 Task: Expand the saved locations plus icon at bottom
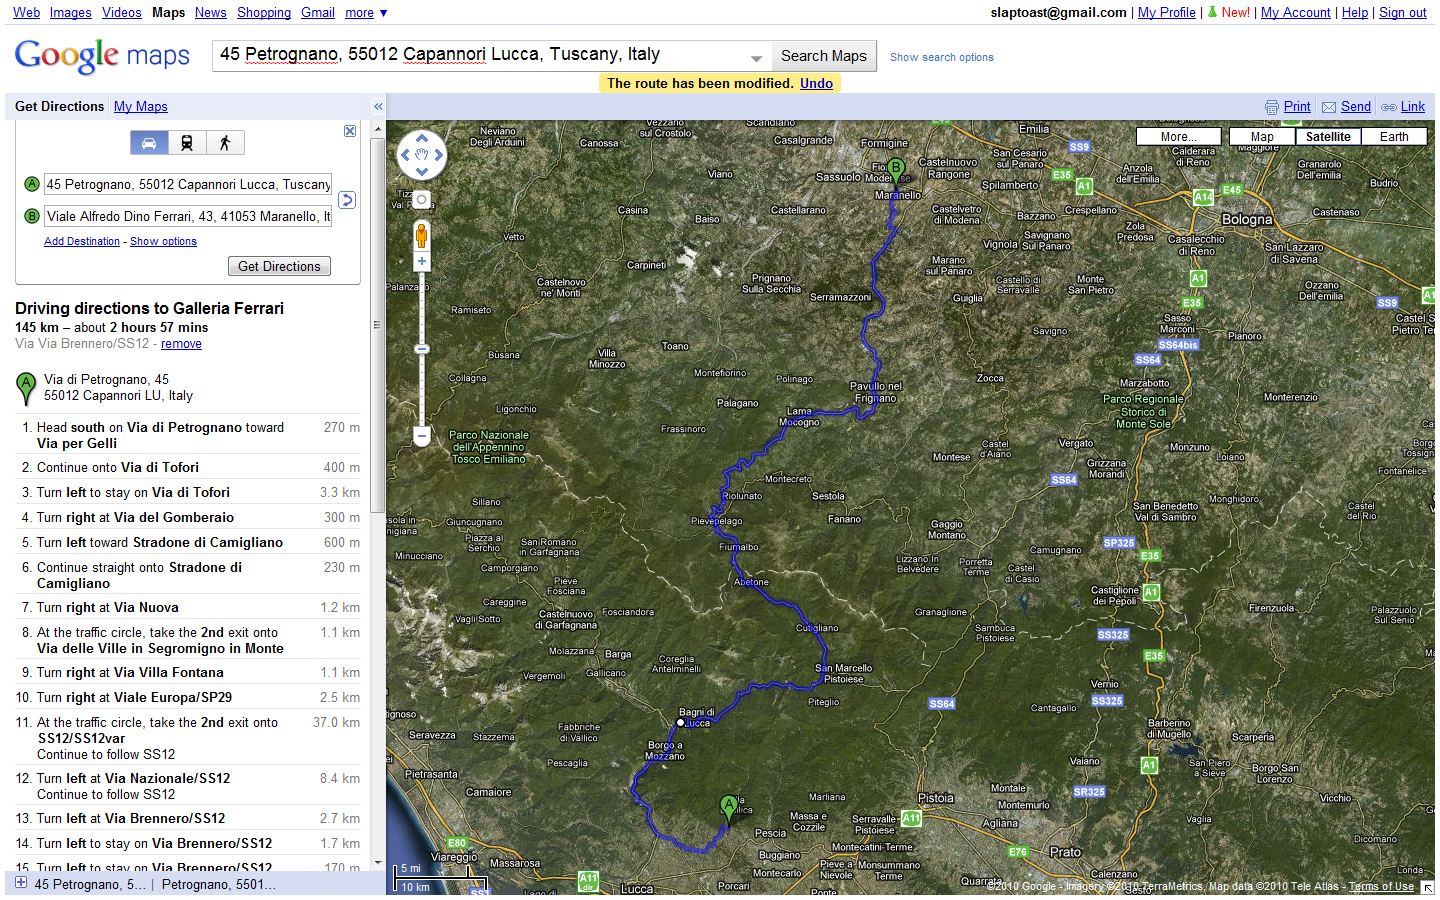coord(21,883)
